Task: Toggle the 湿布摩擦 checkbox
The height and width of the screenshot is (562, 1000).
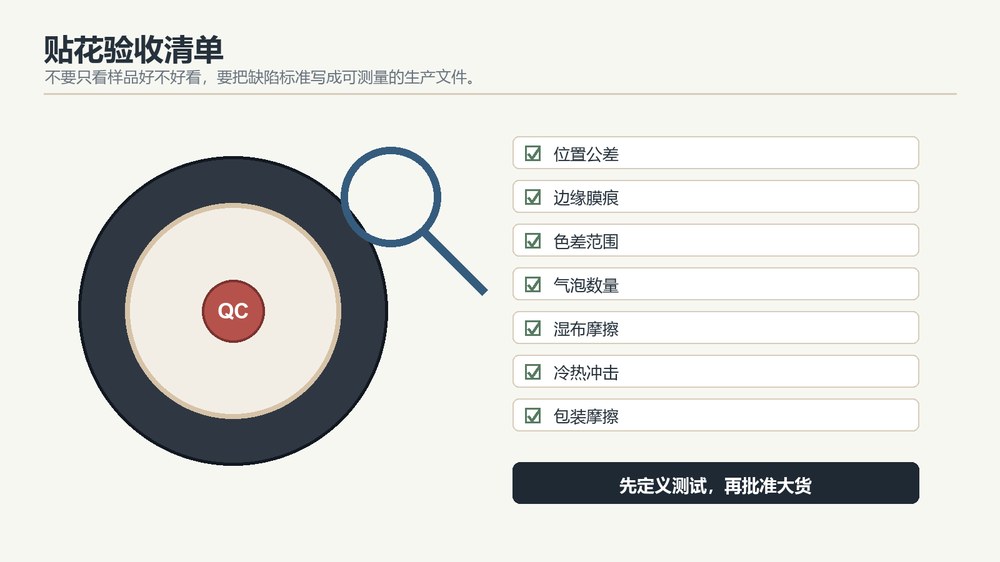Action: tap(533, 328)
